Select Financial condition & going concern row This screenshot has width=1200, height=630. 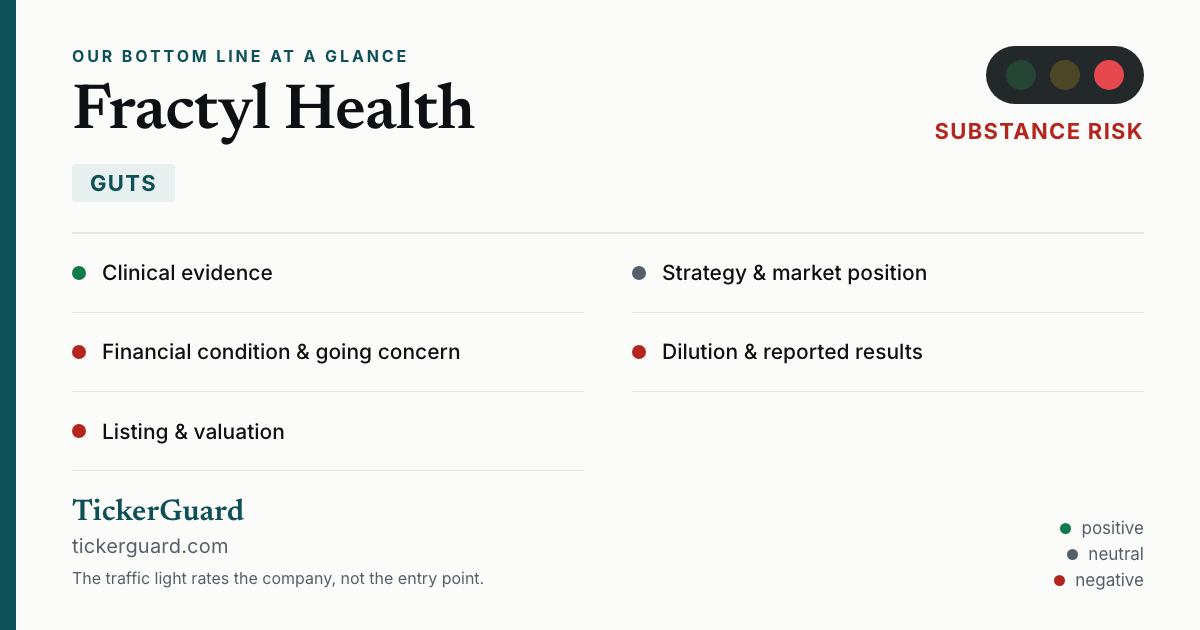(x=328, y=352)
